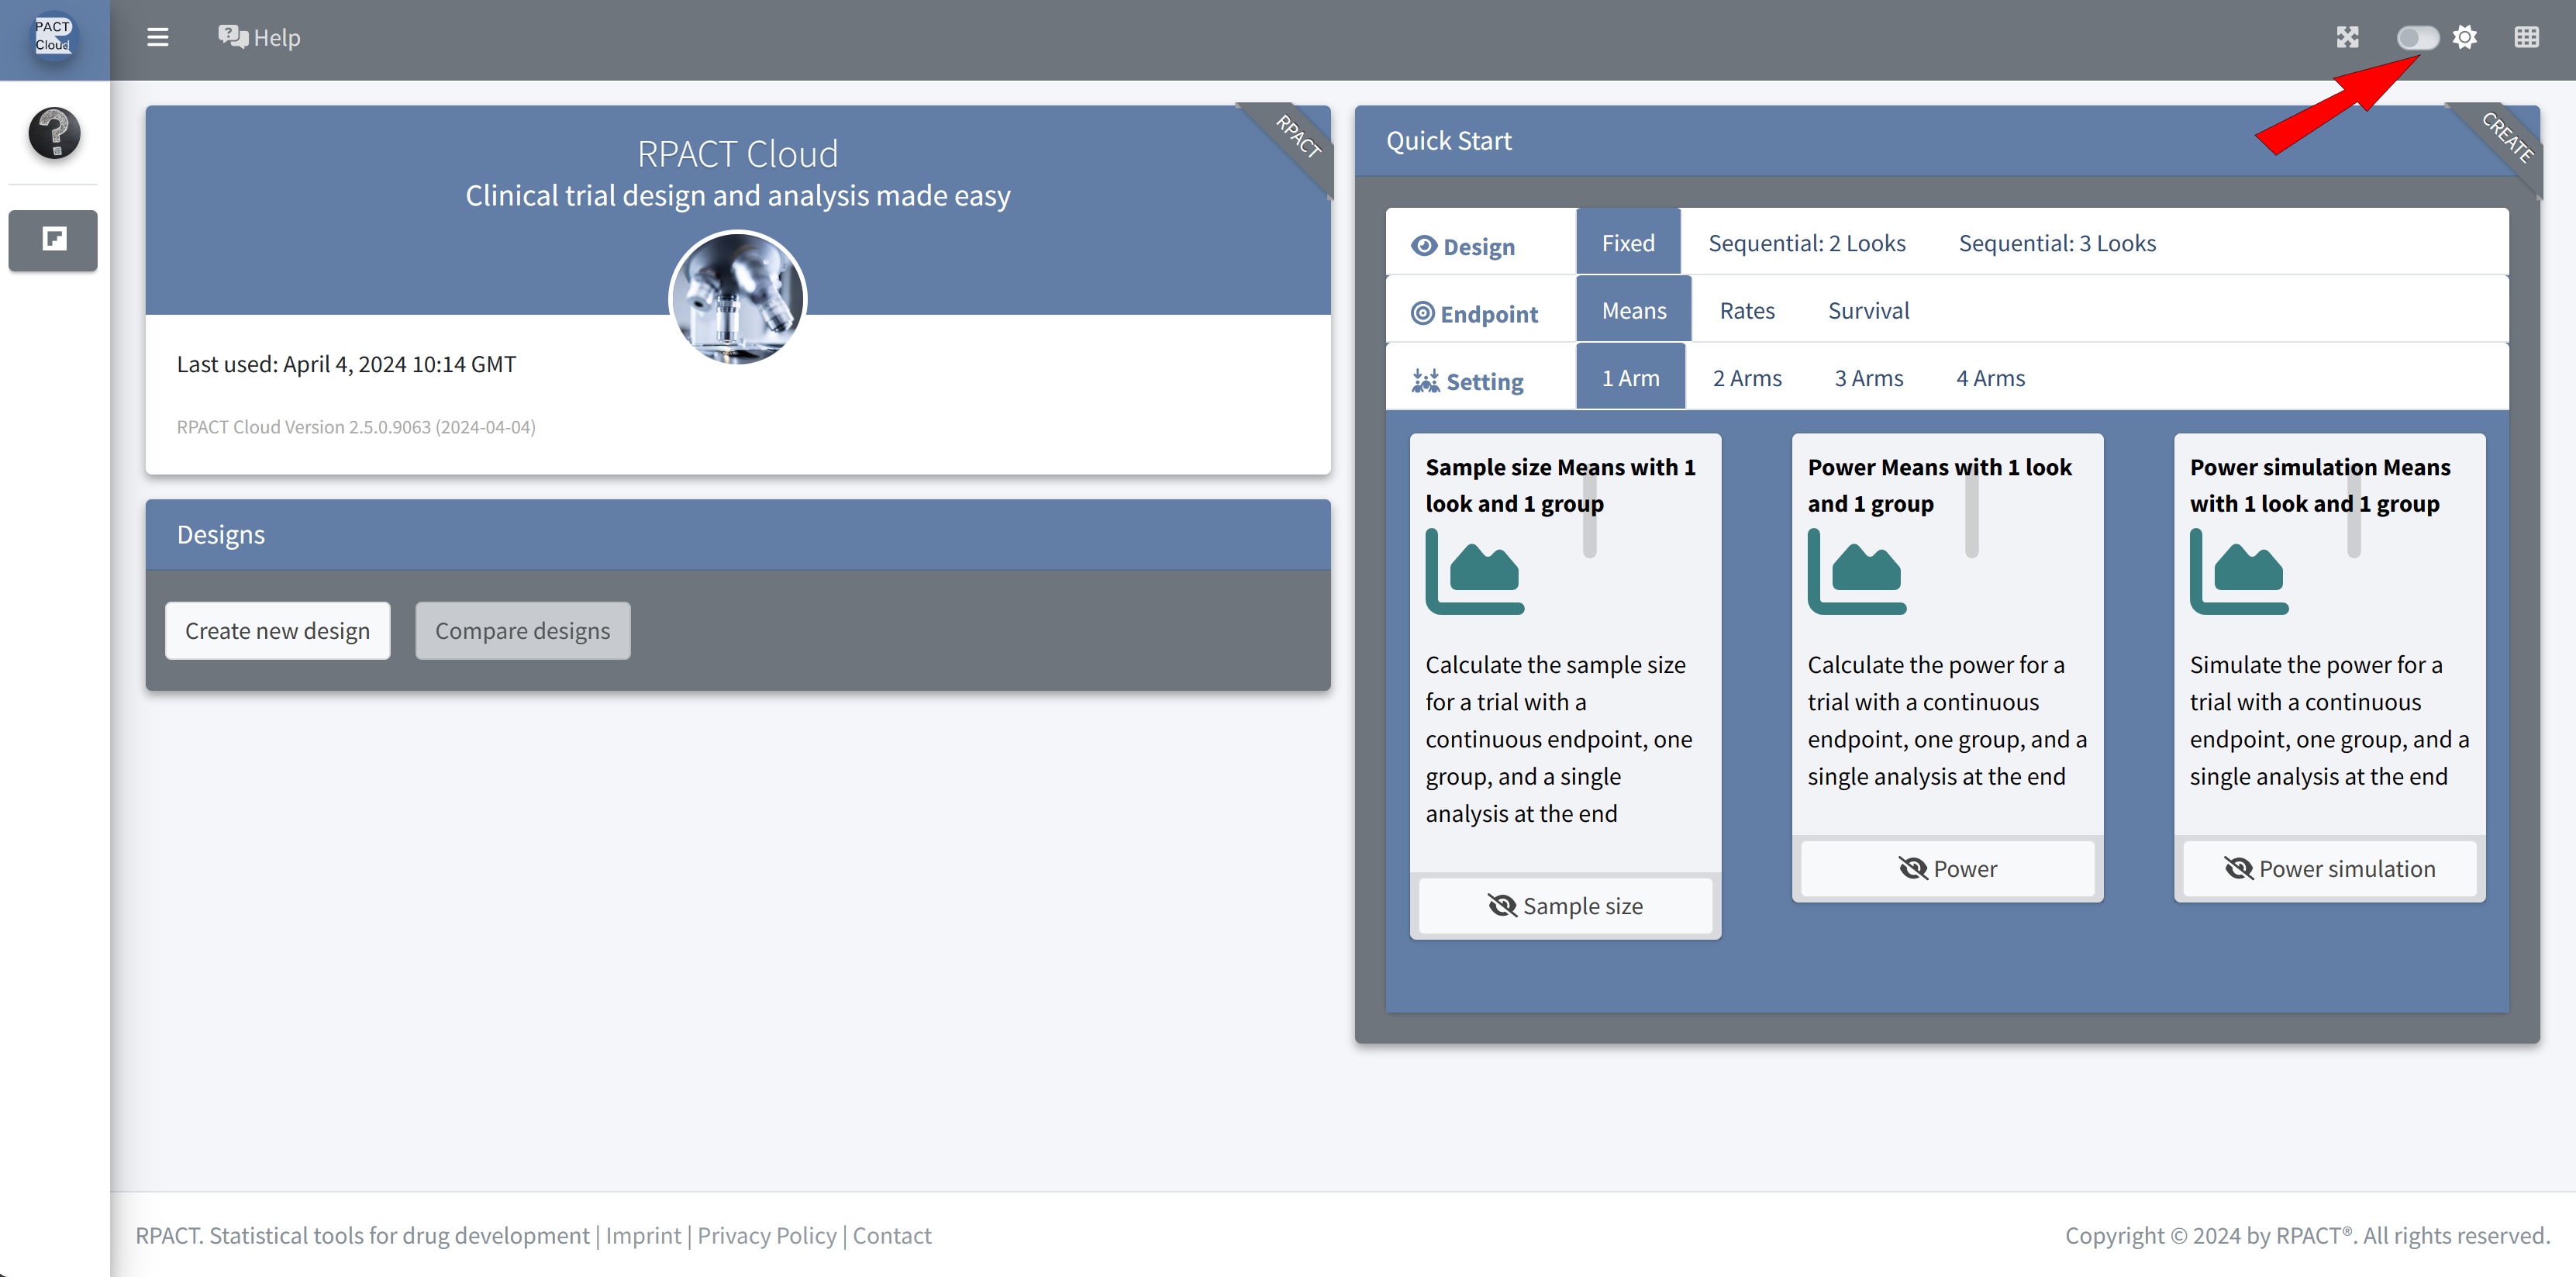This screenshot has width=2576, height=1277.
Task: Click the Sample size button
Action: [x=1565, y=906]
